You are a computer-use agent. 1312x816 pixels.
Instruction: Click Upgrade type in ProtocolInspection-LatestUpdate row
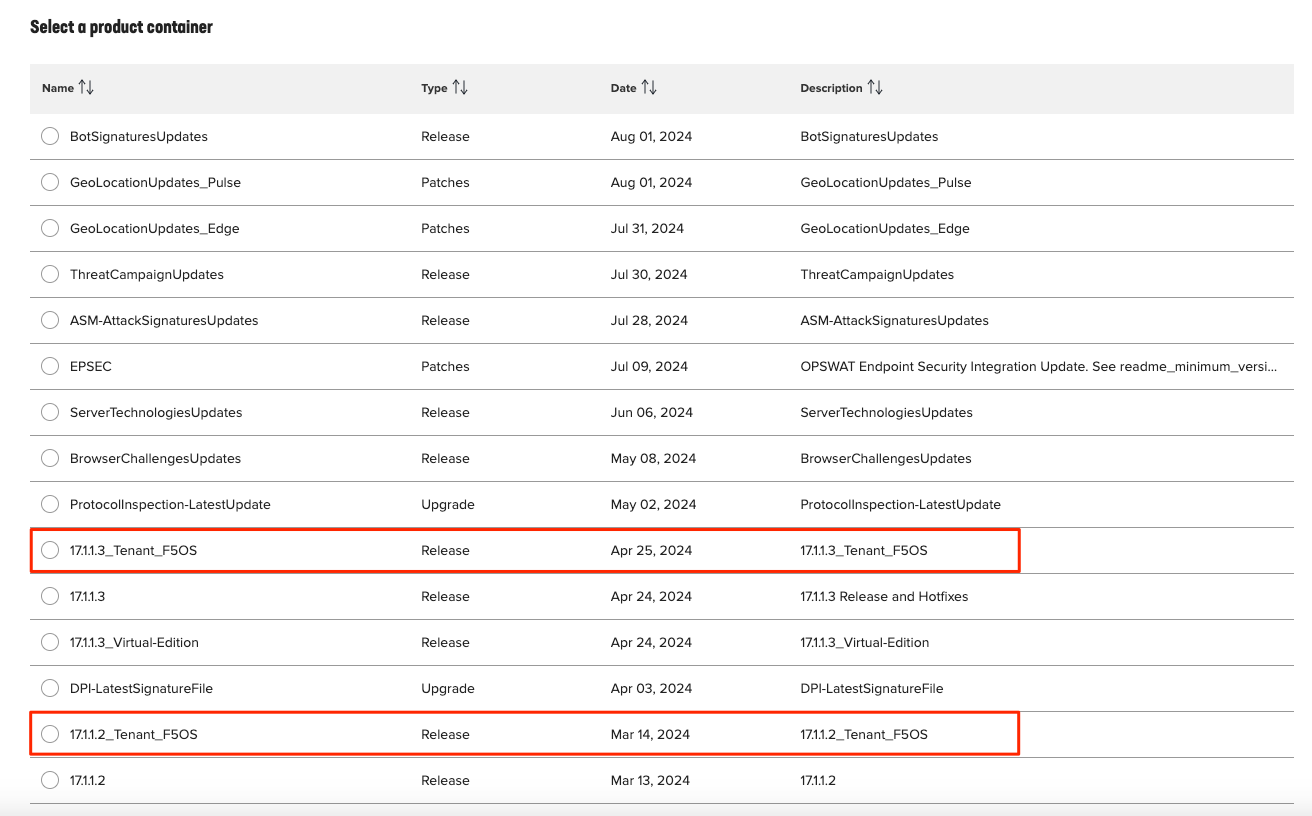[448, 504]
